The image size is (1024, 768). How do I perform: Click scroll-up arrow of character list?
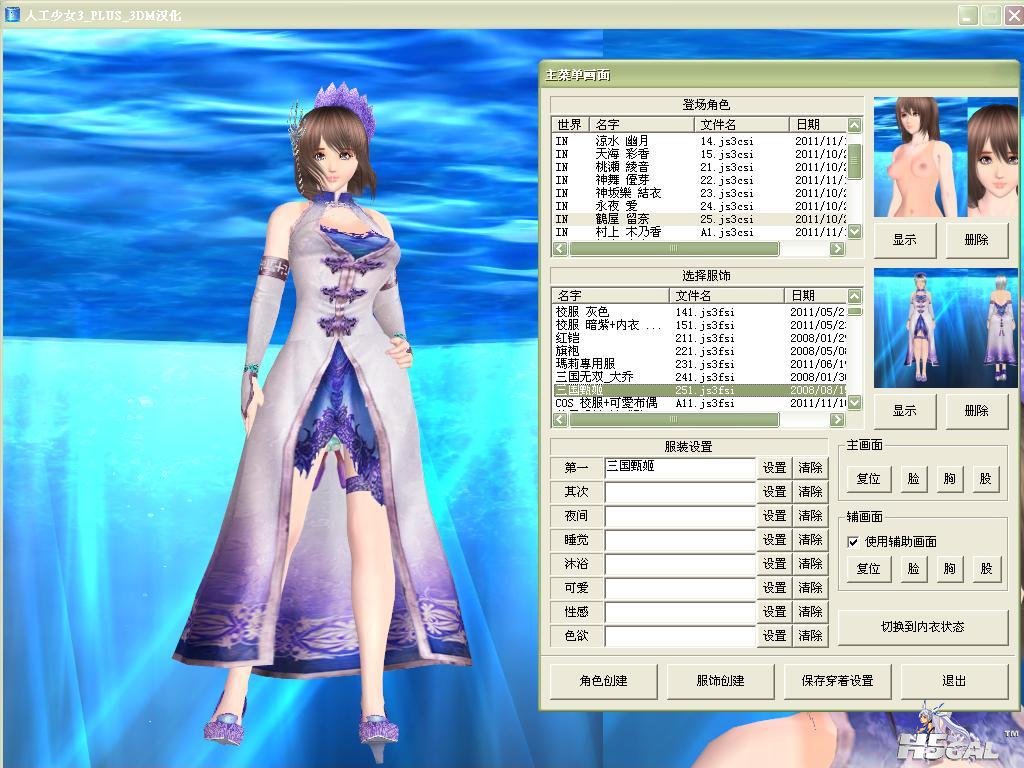[854, 125]
